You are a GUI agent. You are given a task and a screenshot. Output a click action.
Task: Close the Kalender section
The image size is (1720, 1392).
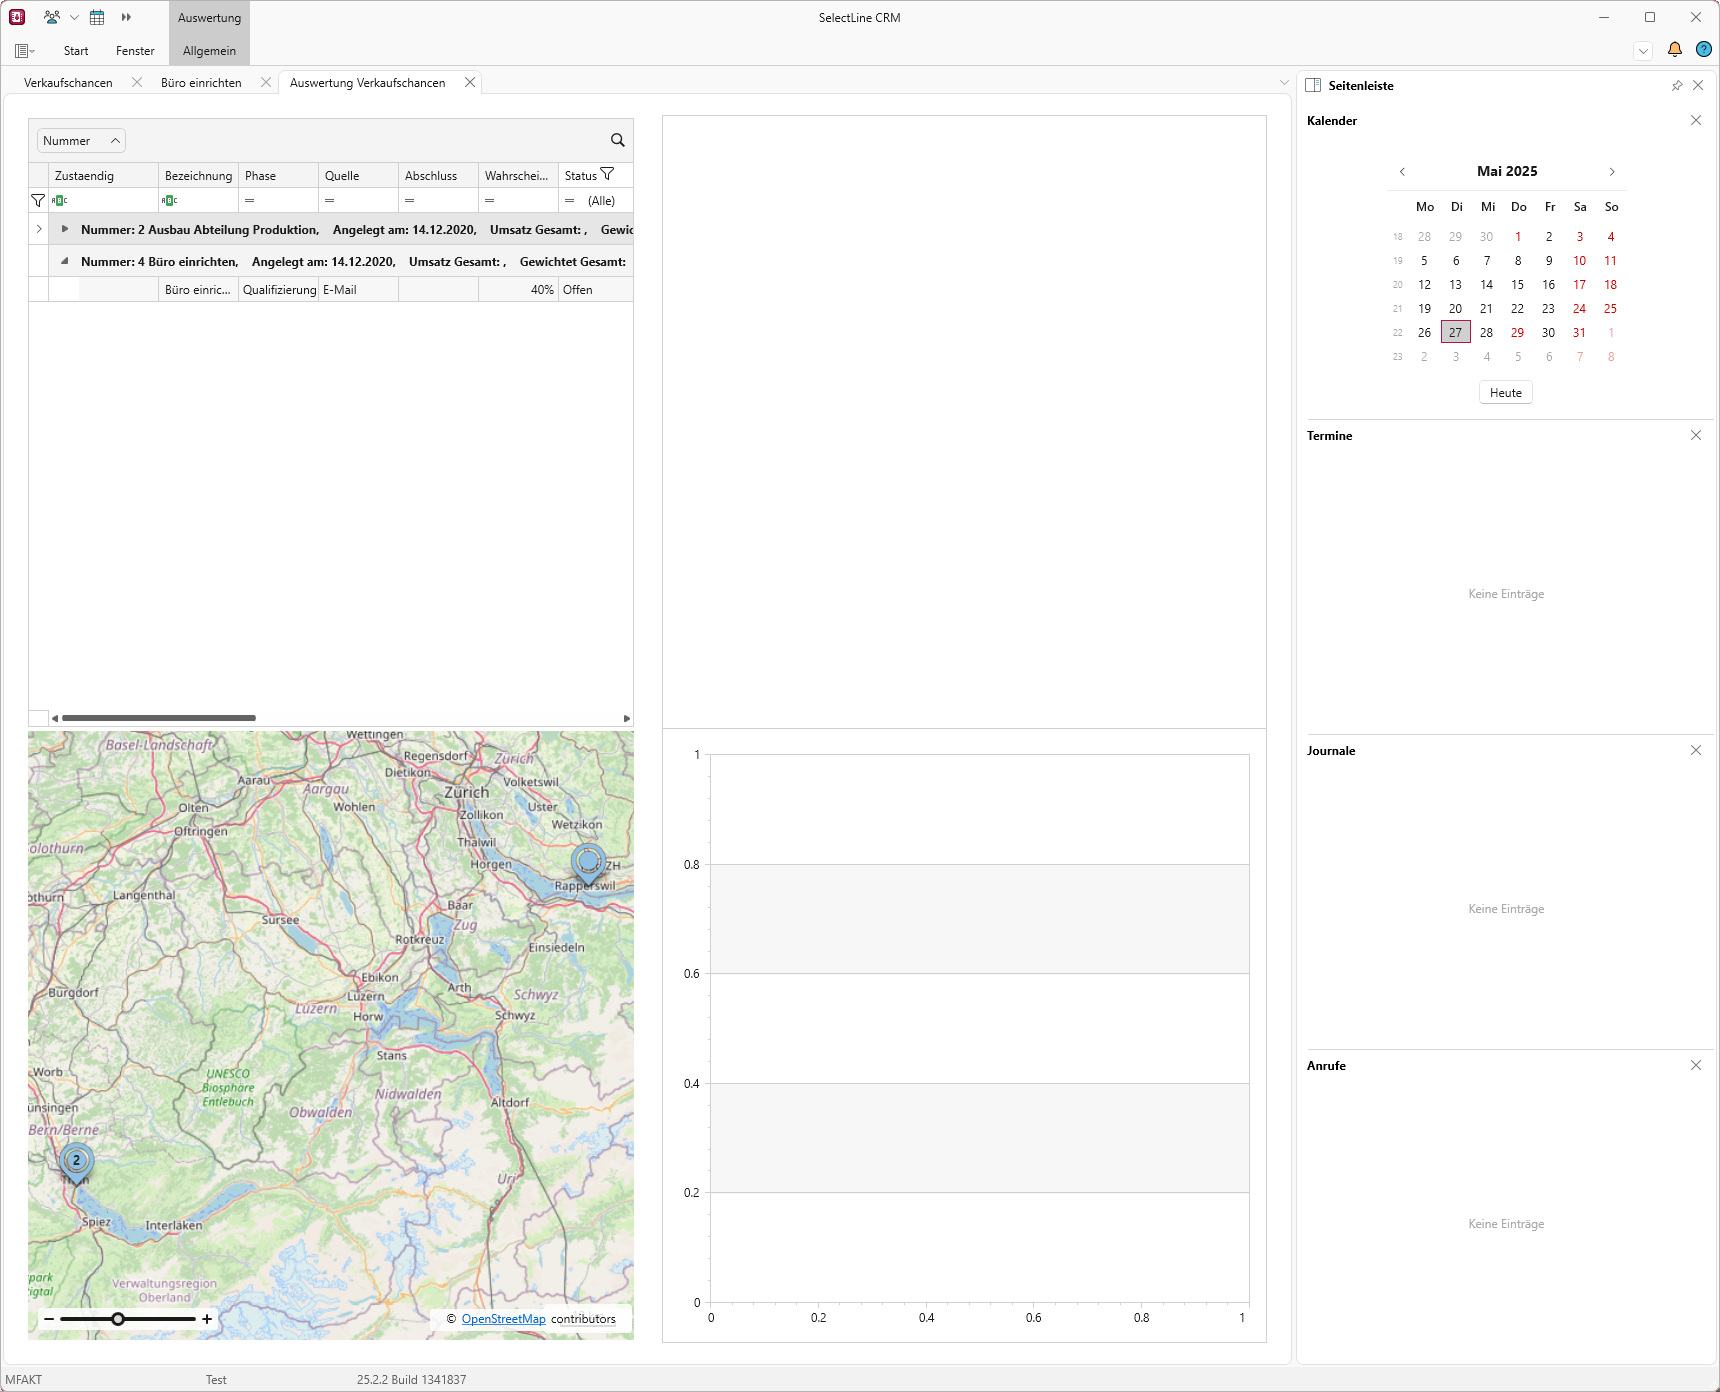click(1696, 120)
